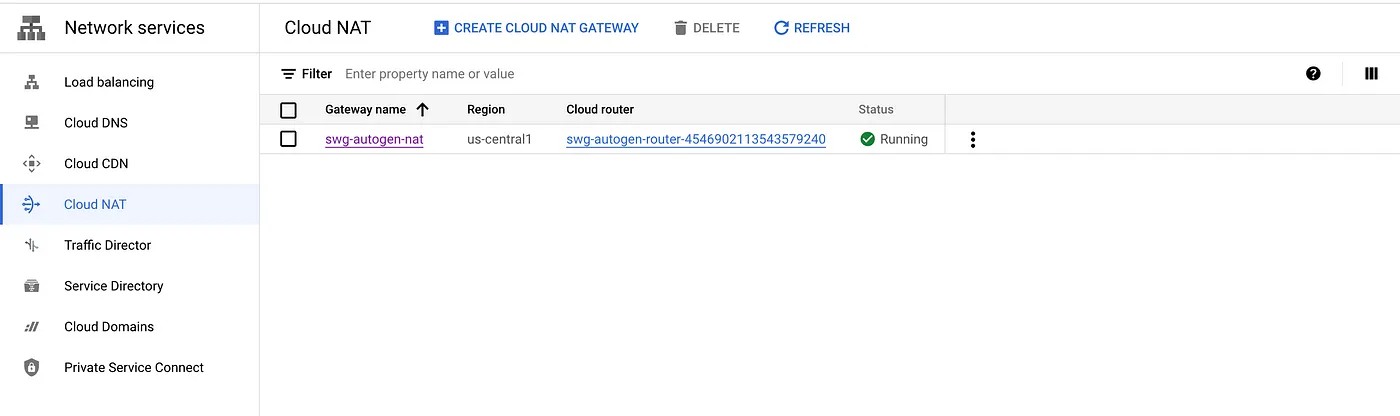Sort by Gateway name using the arrow

[x=422, y=109]
